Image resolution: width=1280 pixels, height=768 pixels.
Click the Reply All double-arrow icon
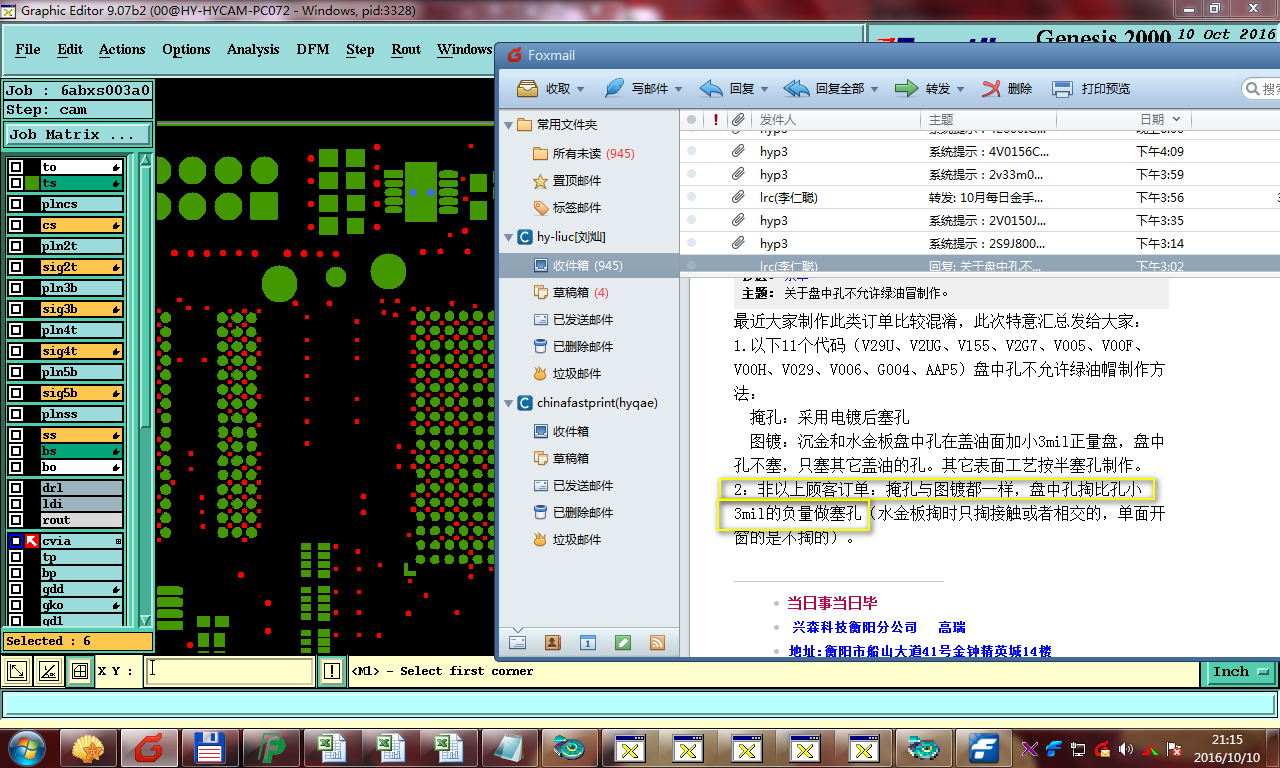point(797,89)
